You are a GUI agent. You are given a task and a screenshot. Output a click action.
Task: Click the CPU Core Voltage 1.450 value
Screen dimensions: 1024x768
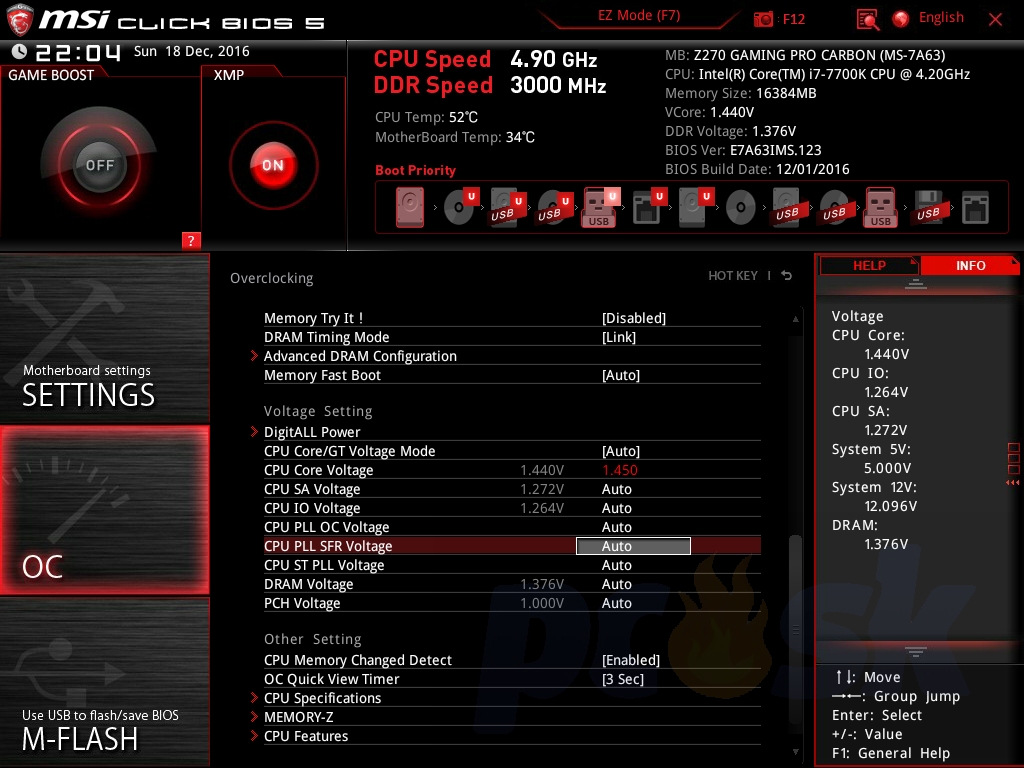point(619,470)
